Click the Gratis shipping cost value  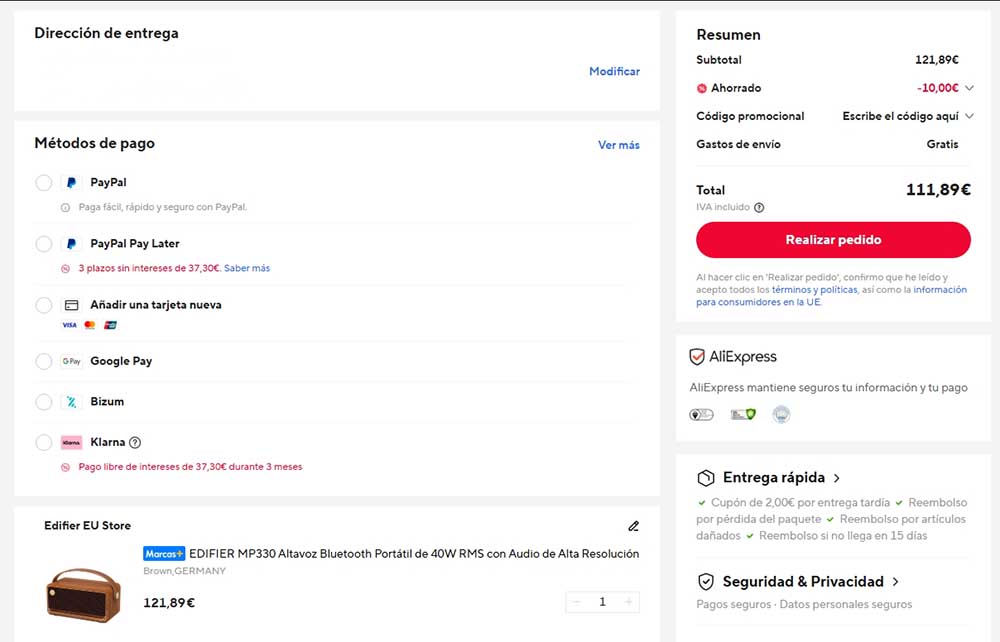pos(942,145)
